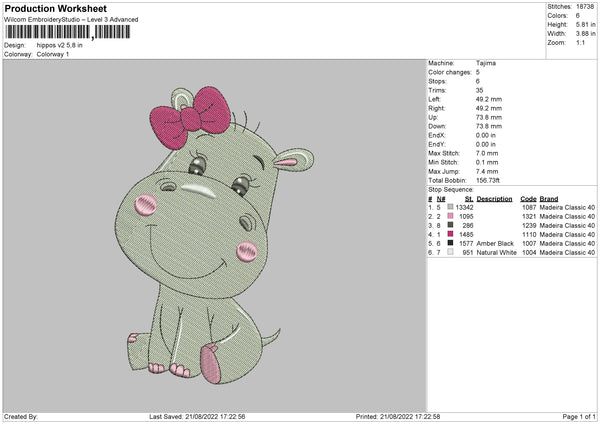Click stitch count '13342' in stop row 1

(x=465, y=207)
